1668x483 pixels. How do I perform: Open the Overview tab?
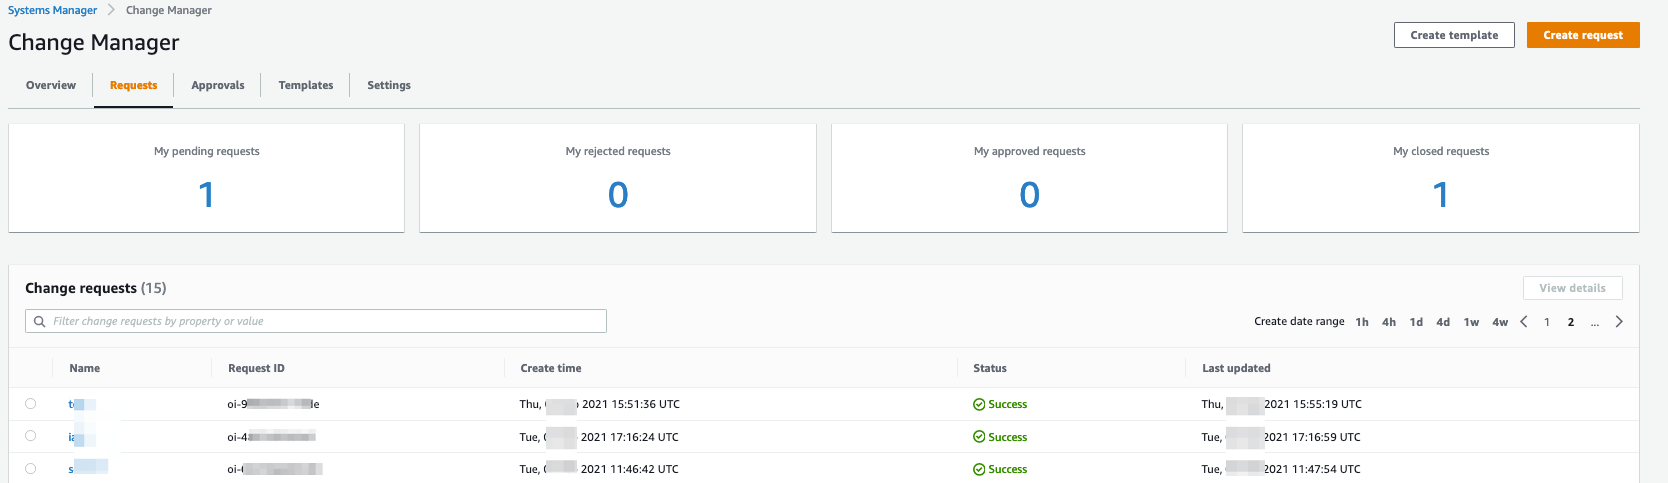[51, 85]
